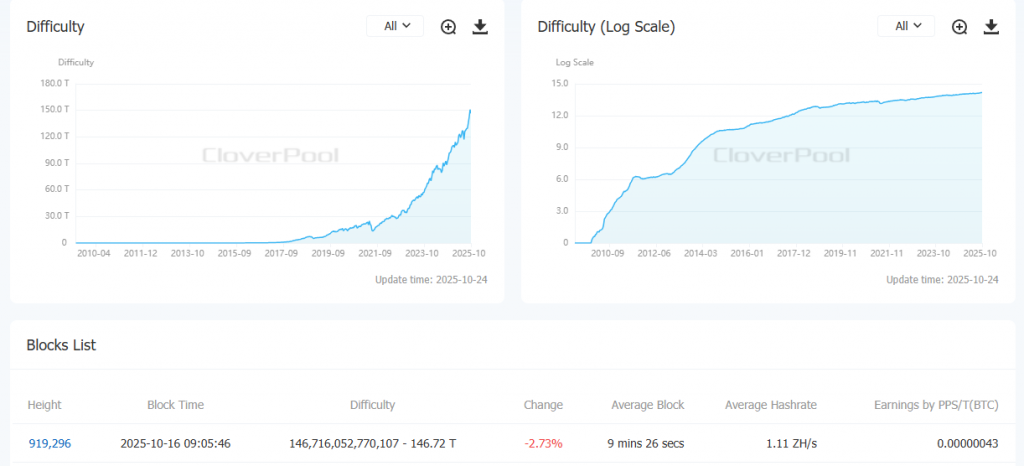The height and width of the screenshot is (466, 1024).
Task: Zoom into the Difficulty Log Scale chart
Action: pos(959,27)
